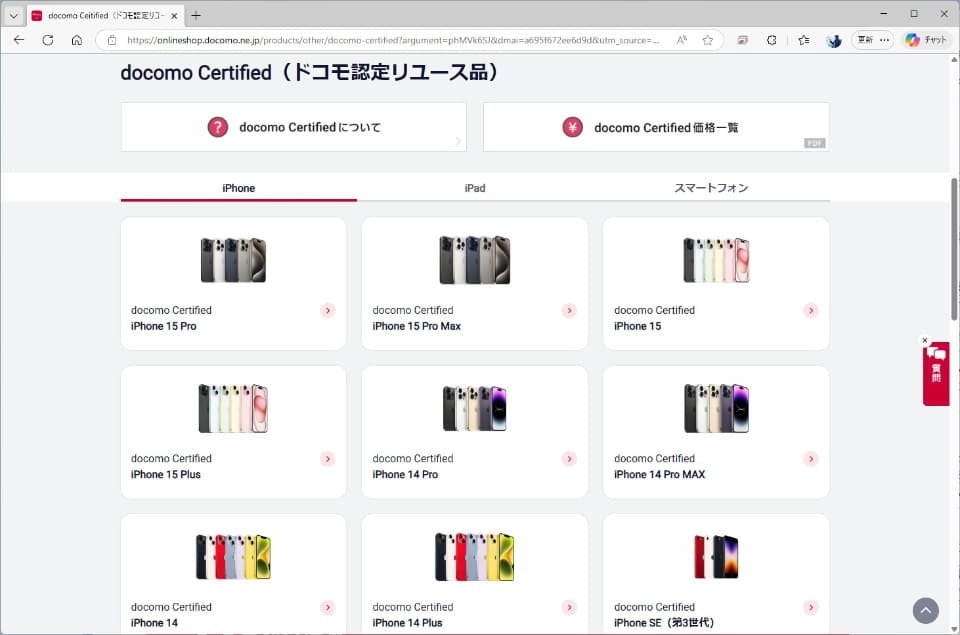
Task: Open the Copilot chat button
Action: 926,40
